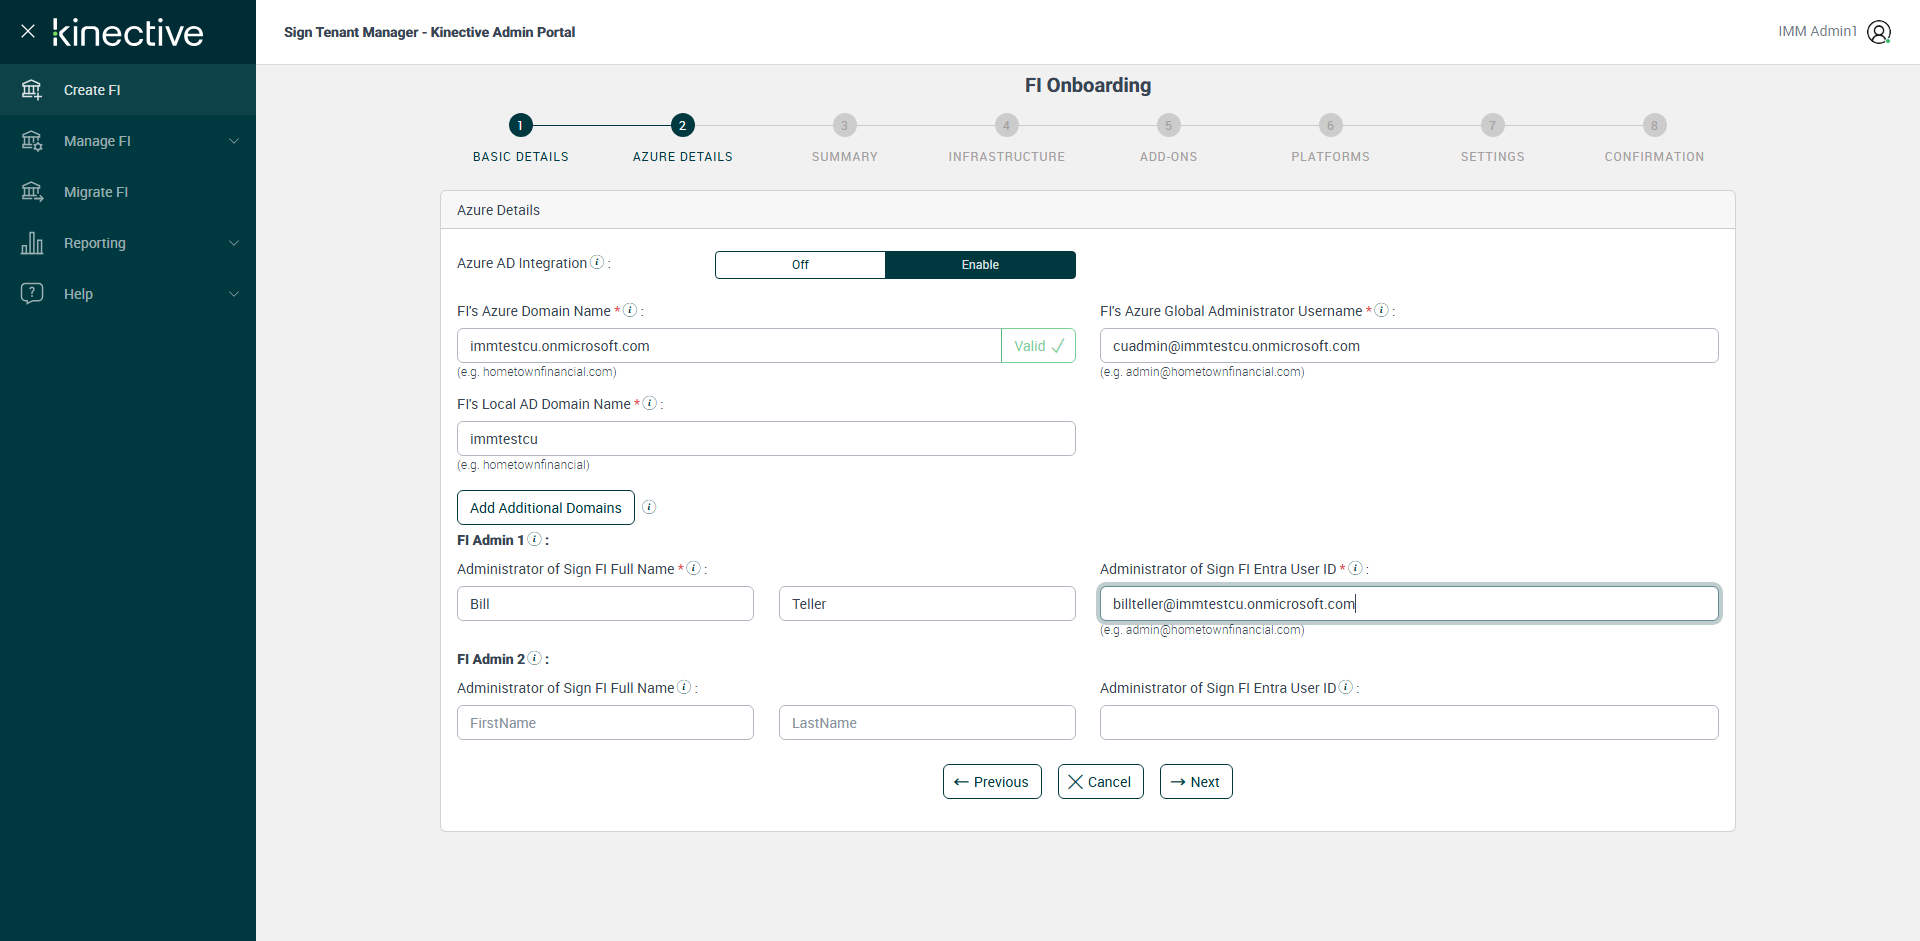
Task: Edit the FI's Local AD Domain Name field
Action: coord(766,439)
